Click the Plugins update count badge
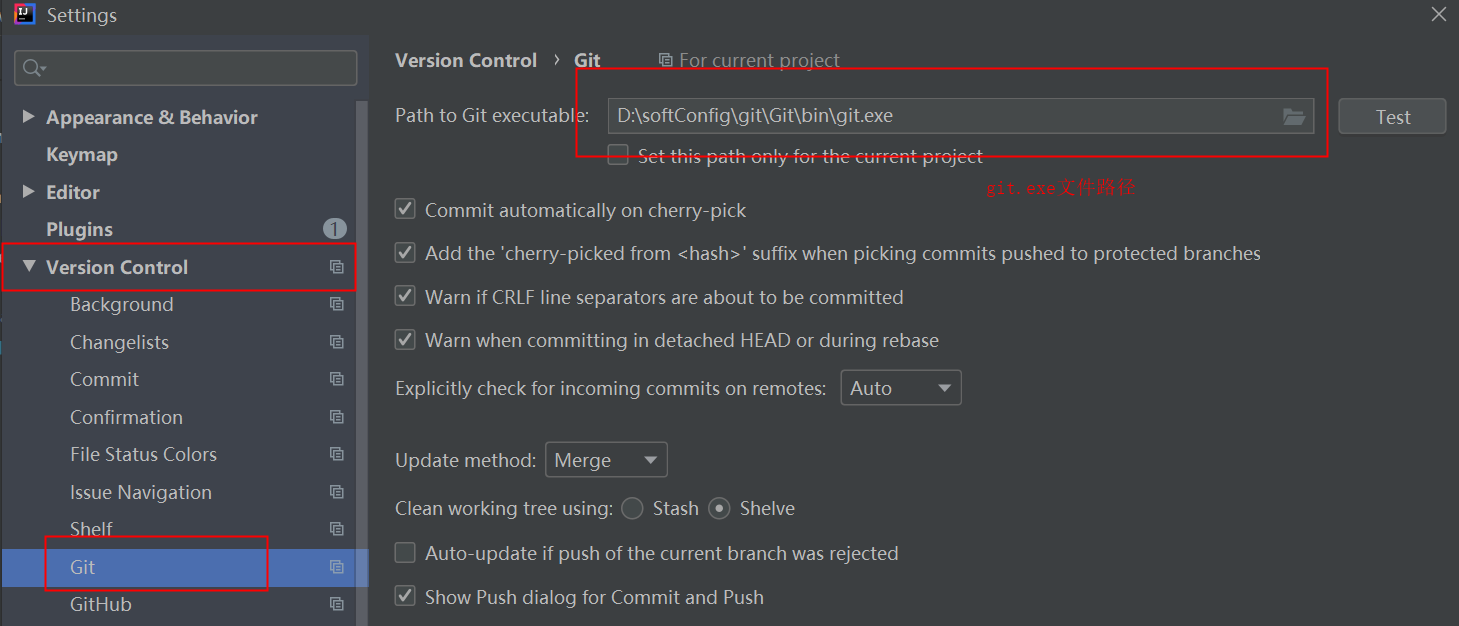The image size is (1459, 626). [x=335, y=229]
